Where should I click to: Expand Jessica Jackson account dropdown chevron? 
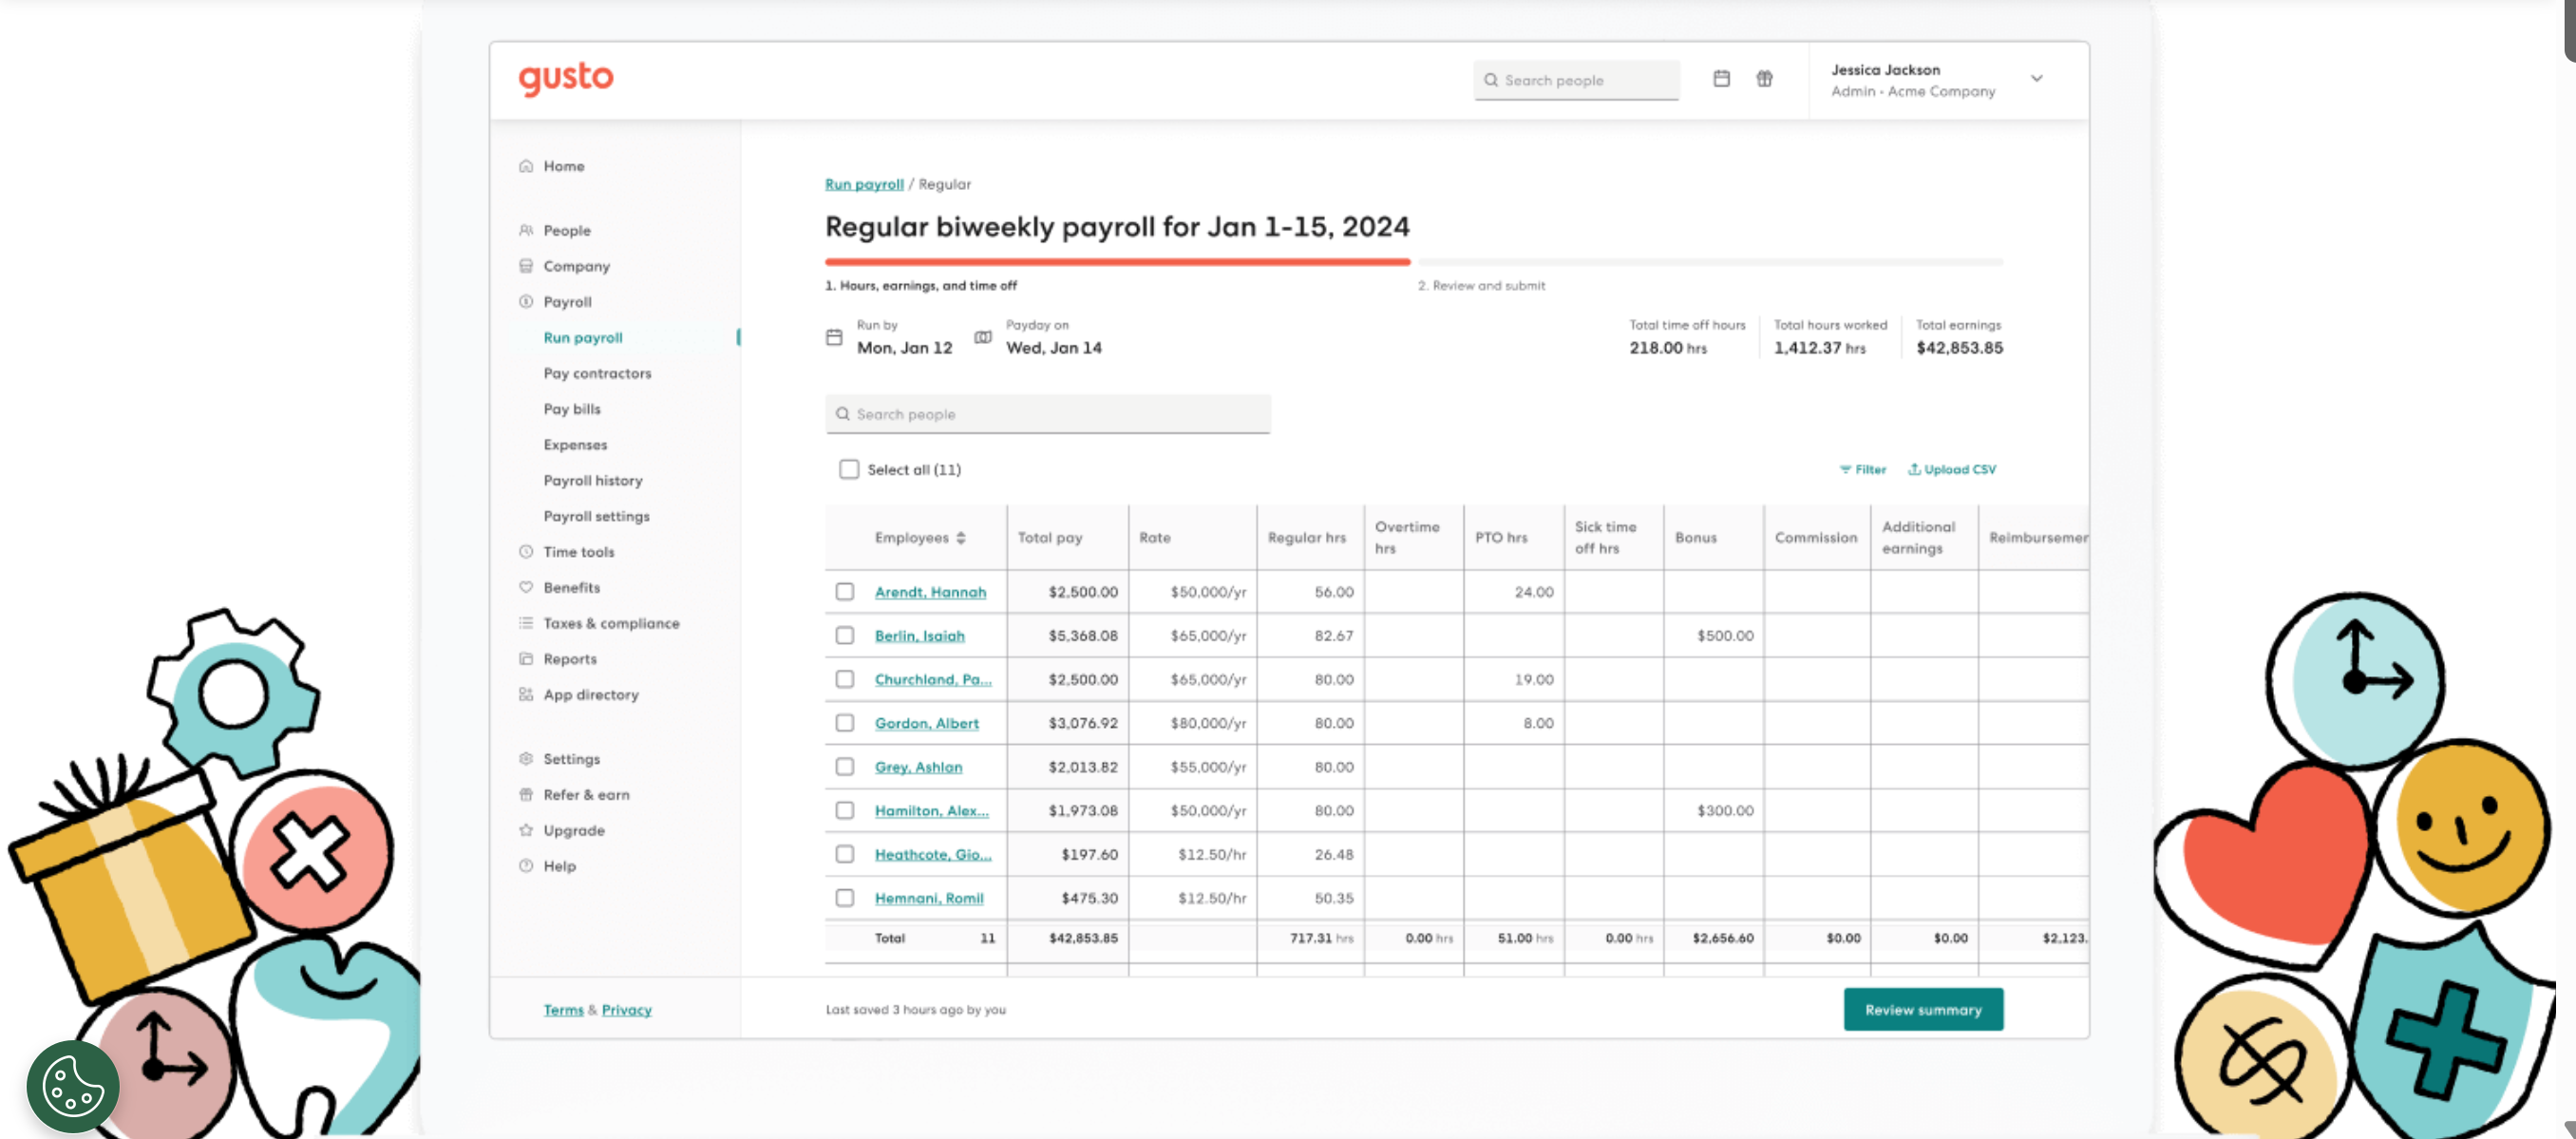[x=2037, y=79]
